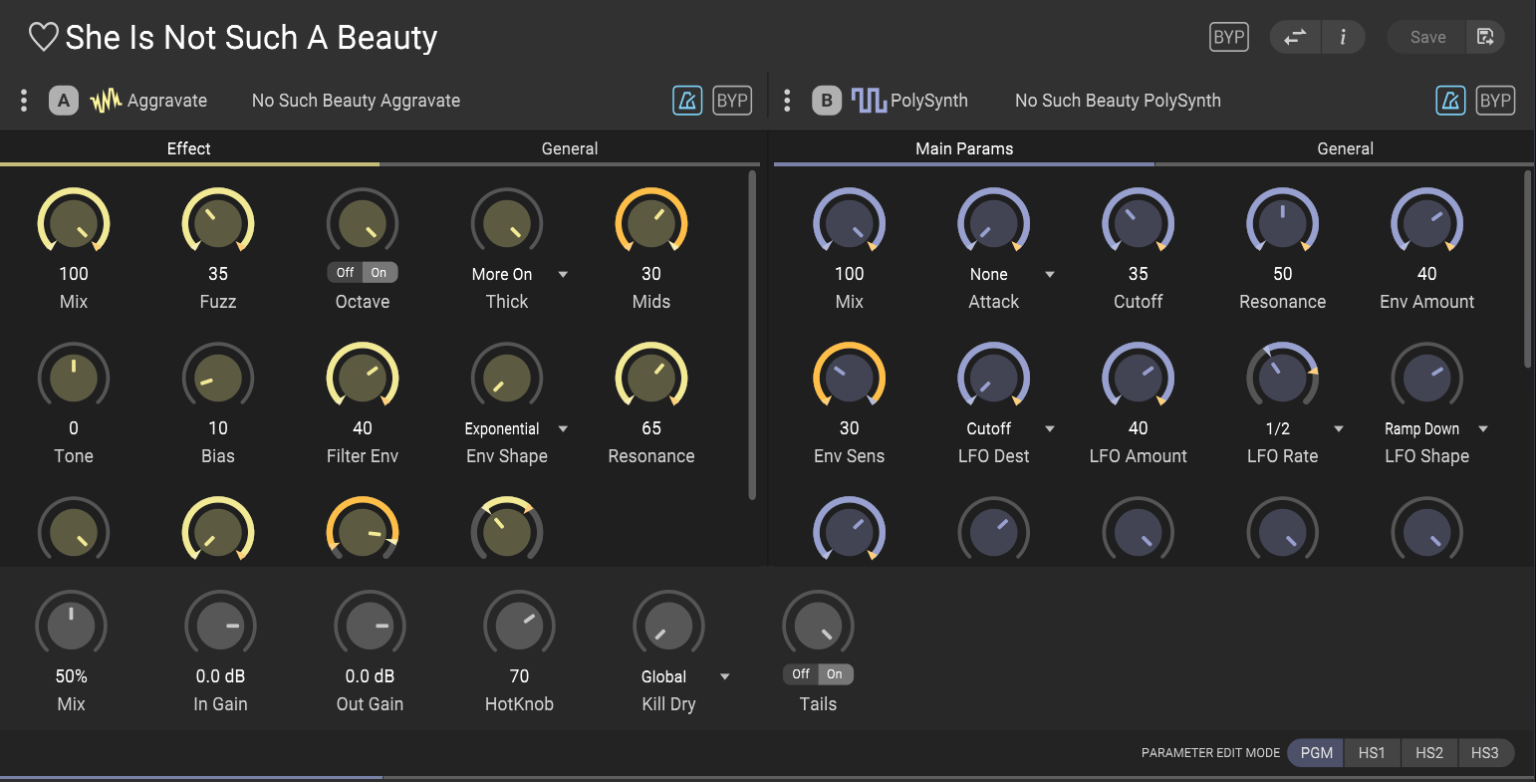Toggle the metronome tempo icon for PolySynth
The width and height of the screenshot is (1536, 782).
tap(1451, 100)
